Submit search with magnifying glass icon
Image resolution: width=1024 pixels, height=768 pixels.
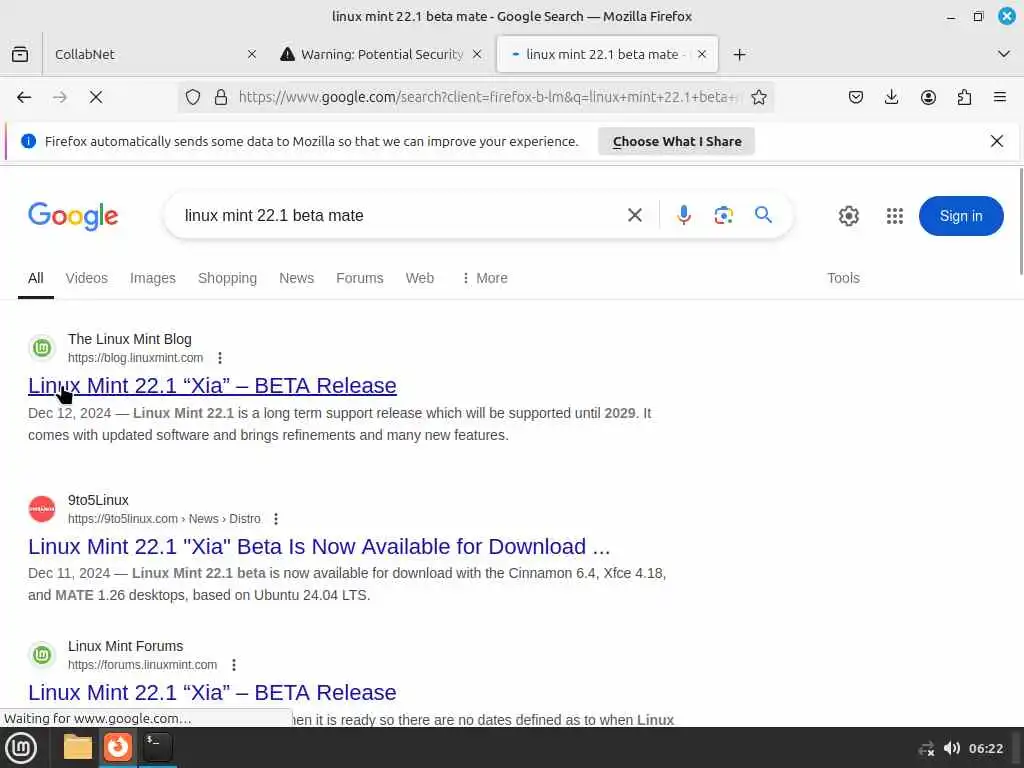tap(763, 215)
